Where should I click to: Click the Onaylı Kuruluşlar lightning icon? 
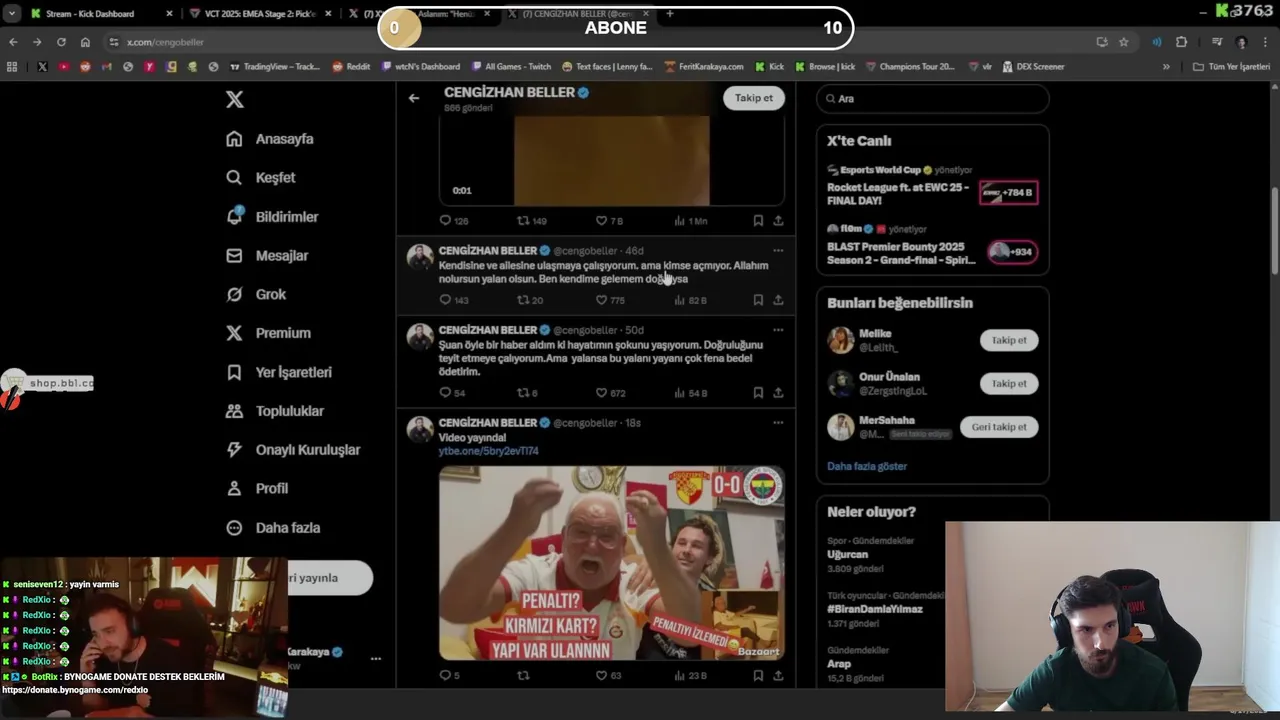234,450
